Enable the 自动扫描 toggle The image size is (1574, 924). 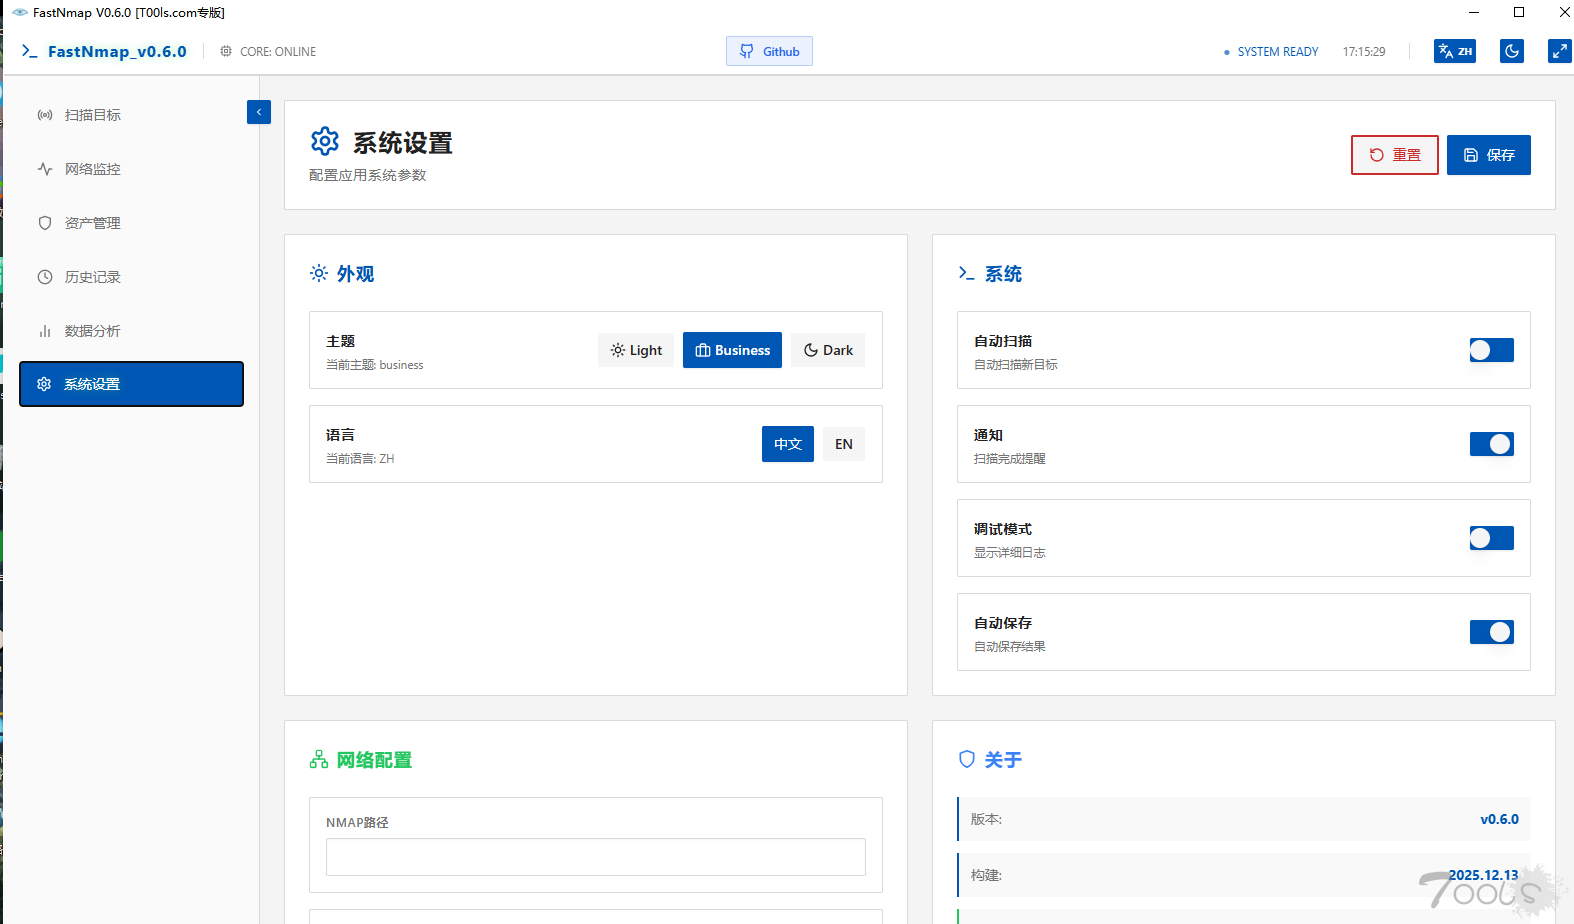(x=1491, y=350)
